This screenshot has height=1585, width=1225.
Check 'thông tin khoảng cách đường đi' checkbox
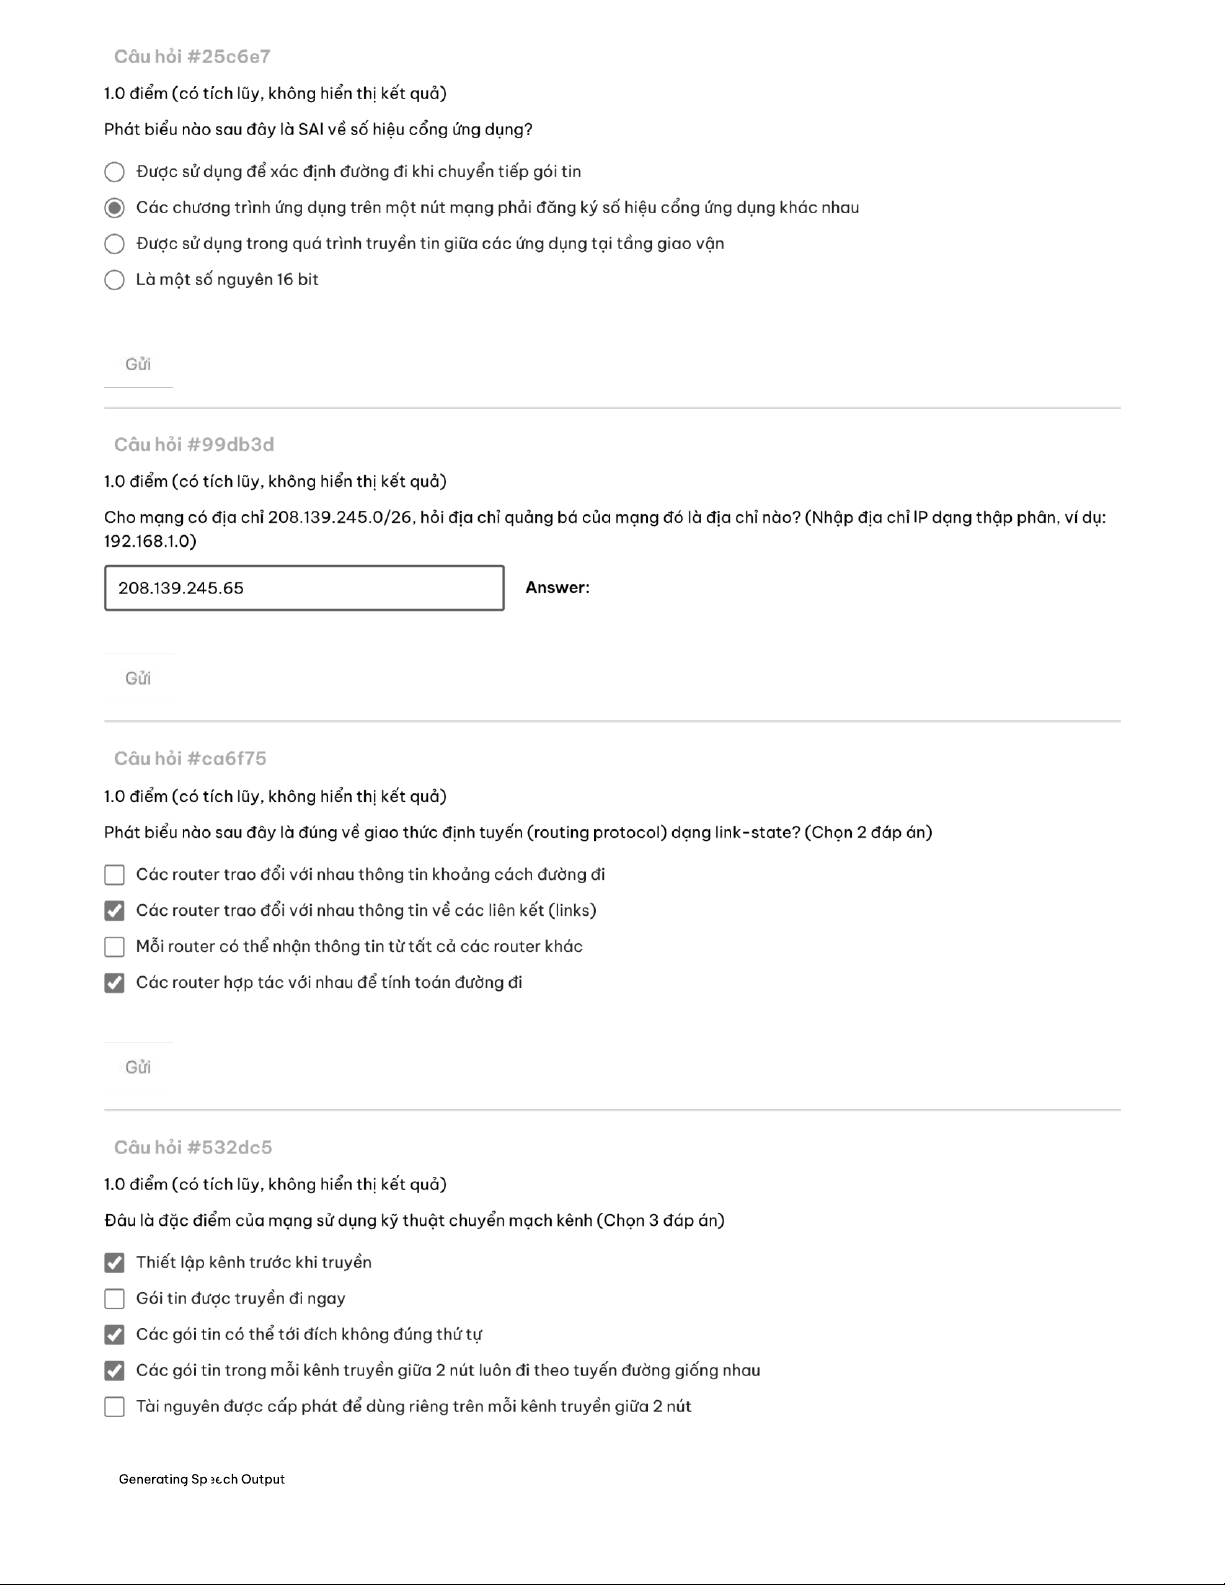tap(115, 875)
